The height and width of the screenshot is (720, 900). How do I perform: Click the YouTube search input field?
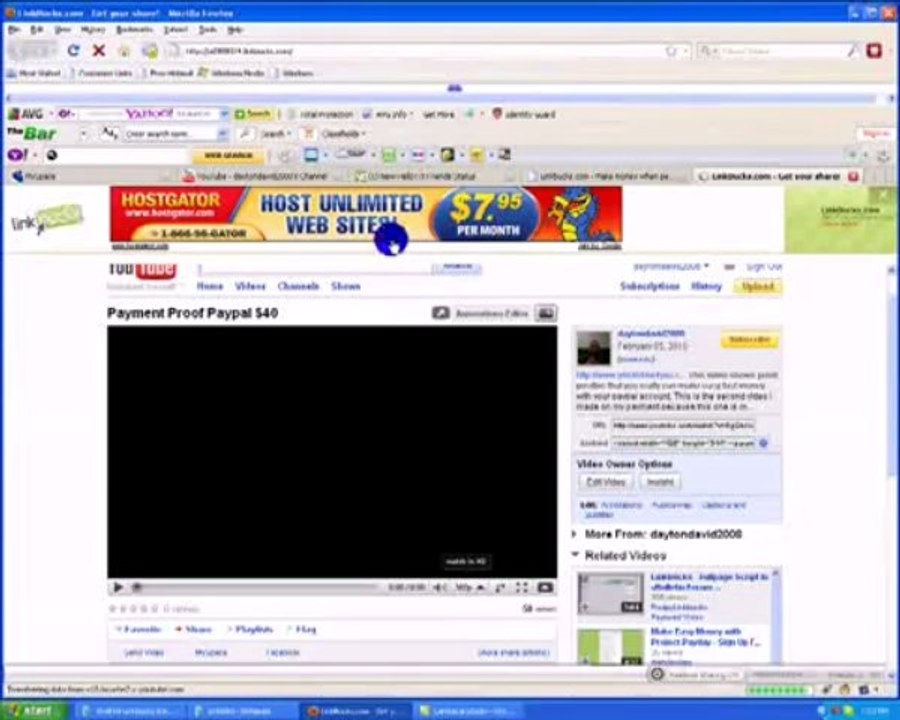313,268
